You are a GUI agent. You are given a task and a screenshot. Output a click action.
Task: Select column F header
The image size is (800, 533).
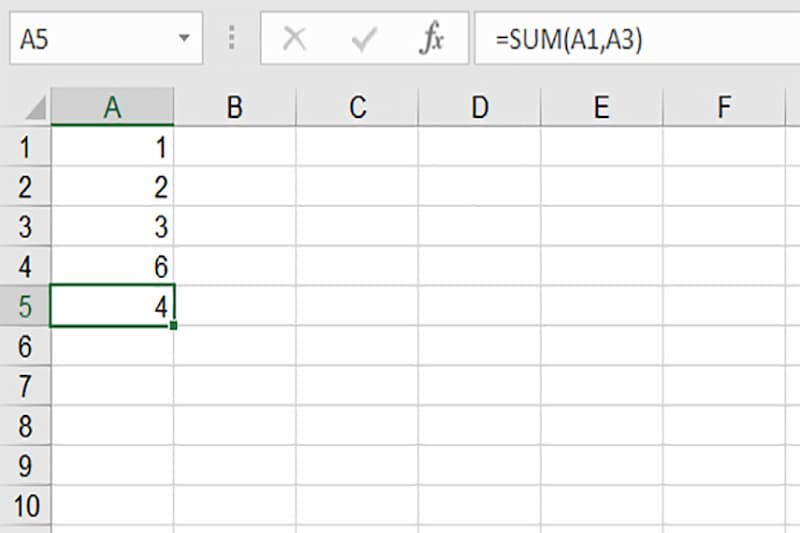[x=724, y=108]
